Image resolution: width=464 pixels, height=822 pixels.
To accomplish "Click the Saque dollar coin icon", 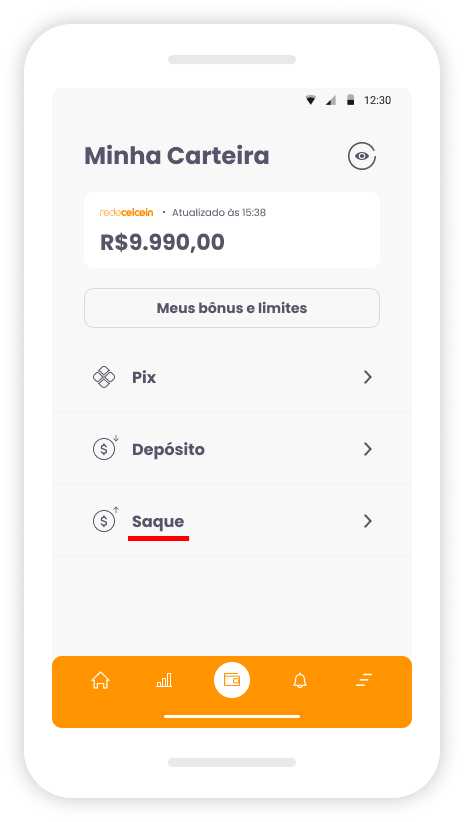I will (x=105, y=520).
